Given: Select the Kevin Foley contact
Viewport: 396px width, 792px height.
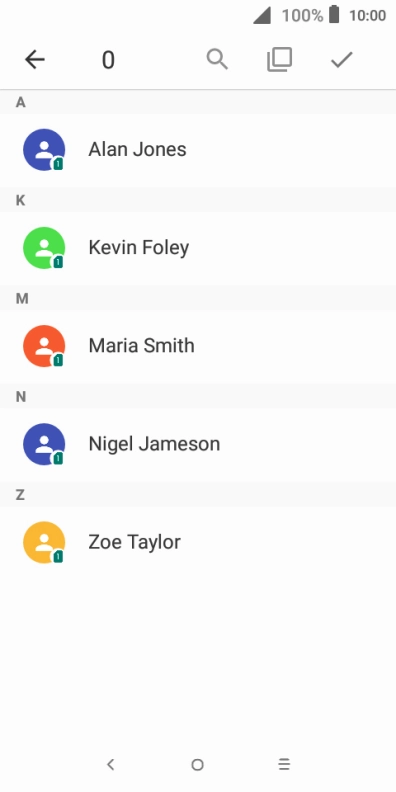Looking at the screenshot, I should pyautogui.click(x=198, y=248).
